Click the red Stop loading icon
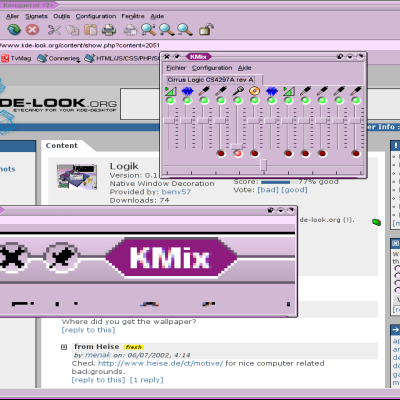The height and width of the screenshot is (400, 400). [x=32, y=30]
